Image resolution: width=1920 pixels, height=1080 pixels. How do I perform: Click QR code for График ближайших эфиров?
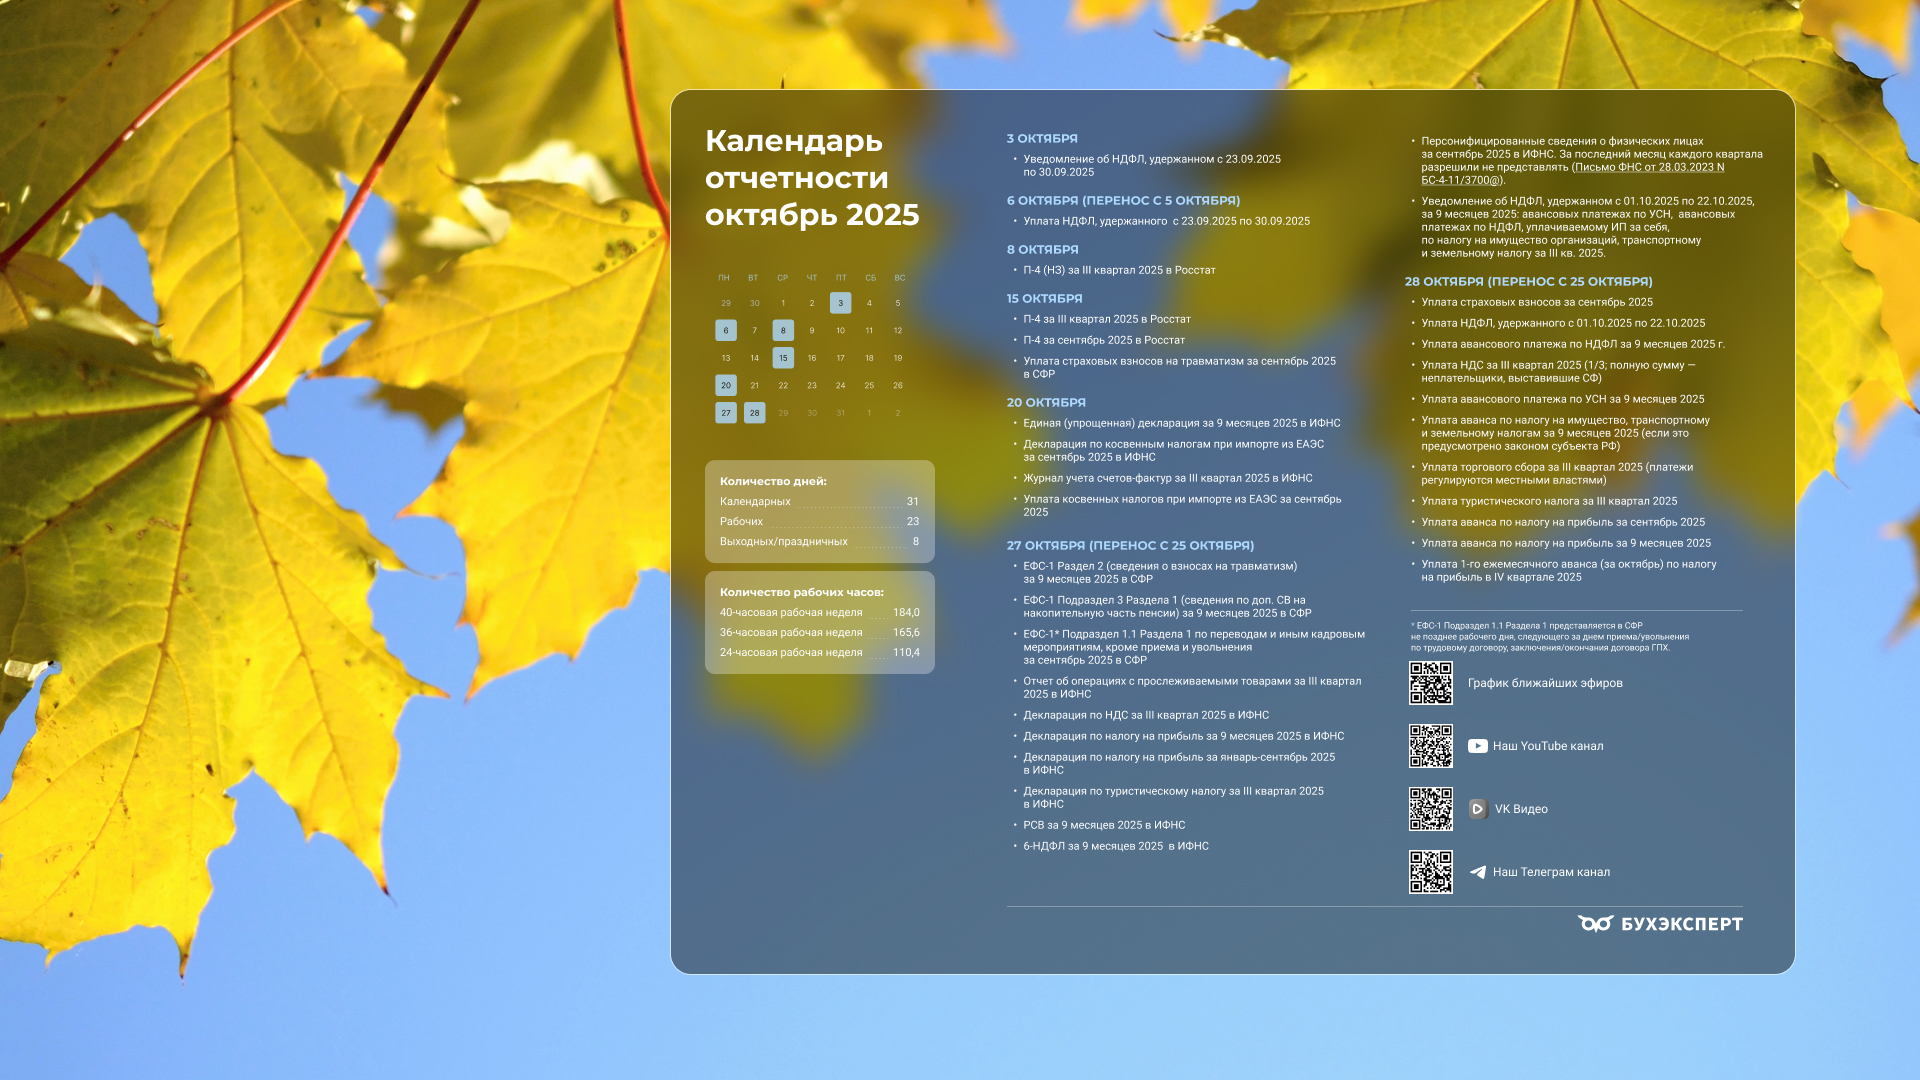tap(1430, 683)
